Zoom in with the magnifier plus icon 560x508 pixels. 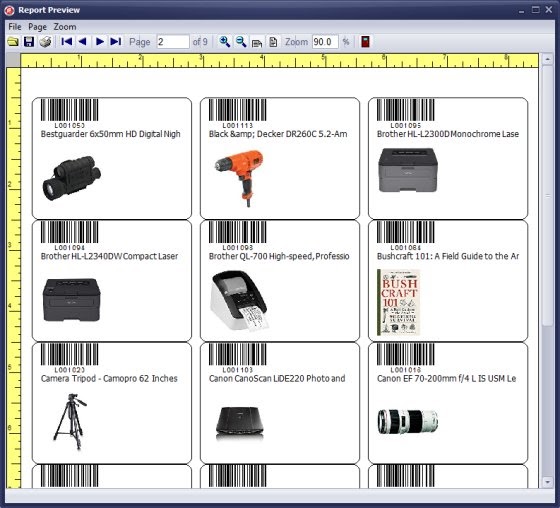225,42
